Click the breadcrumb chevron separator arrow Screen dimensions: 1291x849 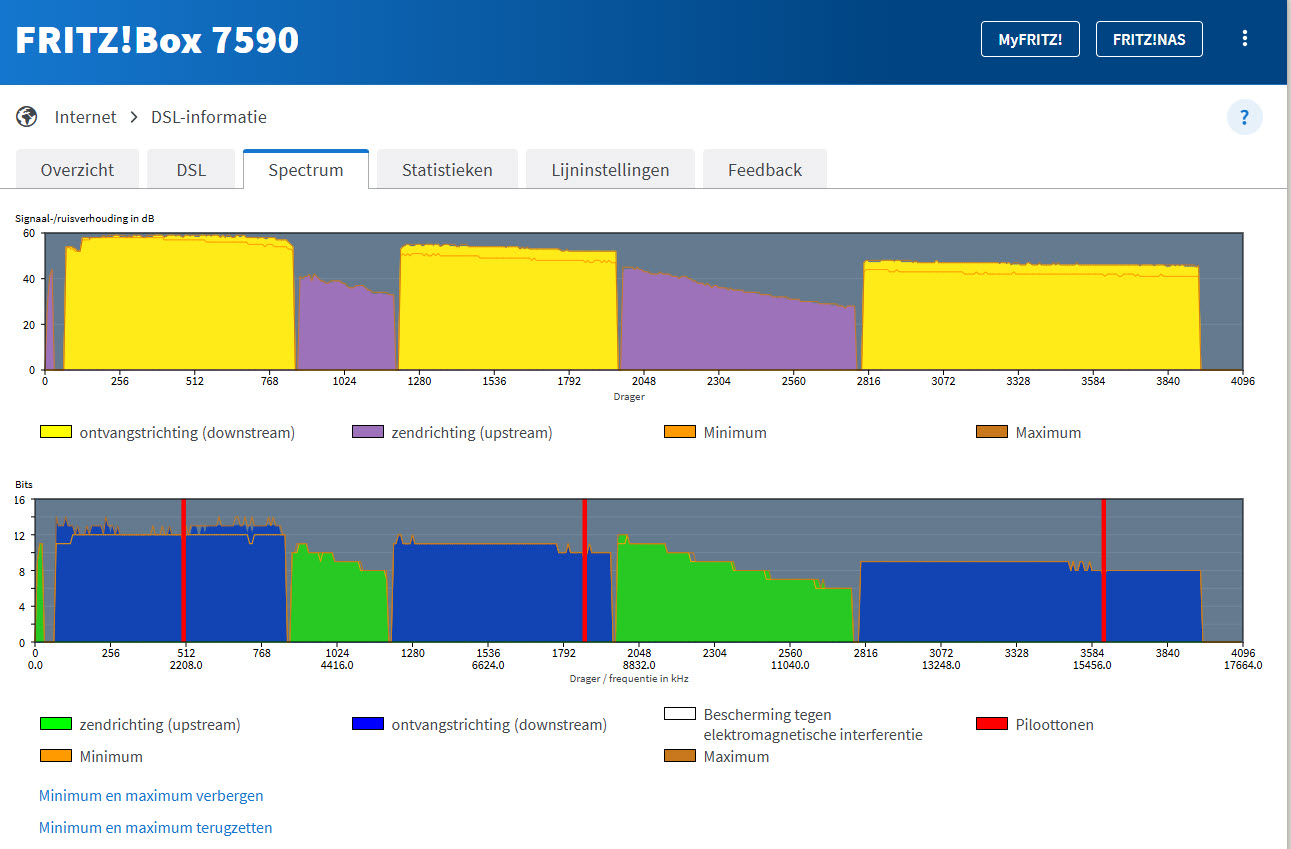pyautogui.click(x=134, y=117)
